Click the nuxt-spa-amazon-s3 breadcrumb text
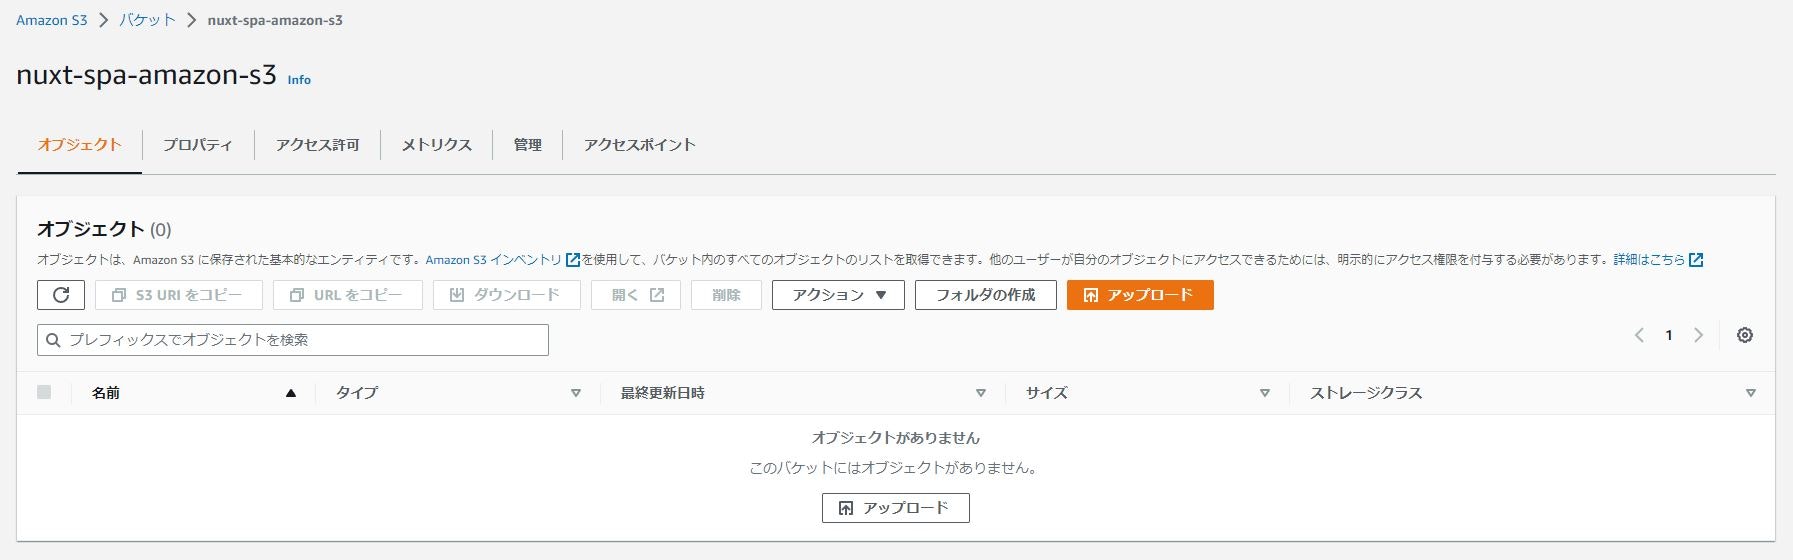Viewport: 1793px width, 560px height. pos(275,20)
